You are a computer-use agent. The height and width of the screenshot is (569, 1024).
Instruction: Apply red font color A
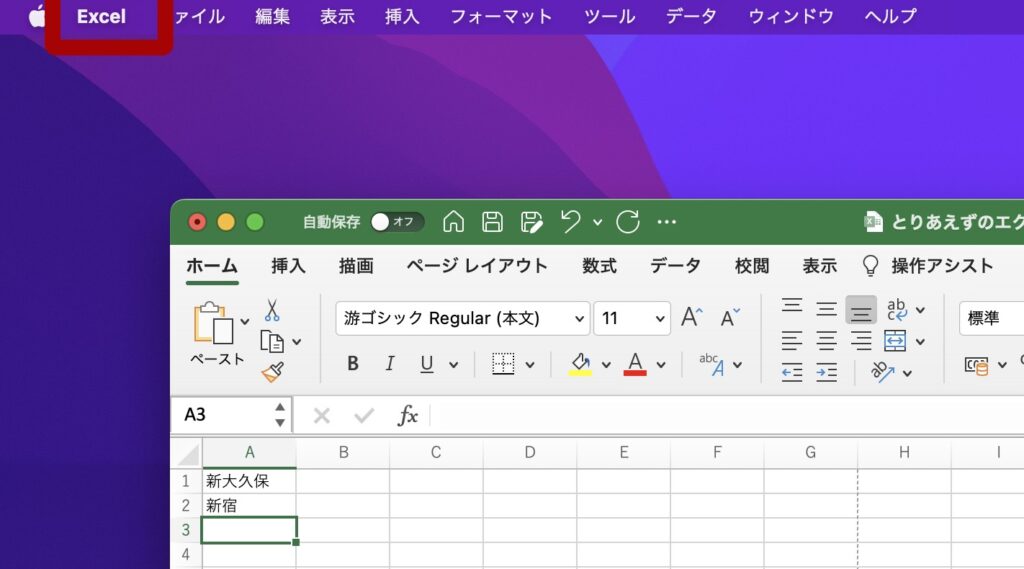coord(635,364)
